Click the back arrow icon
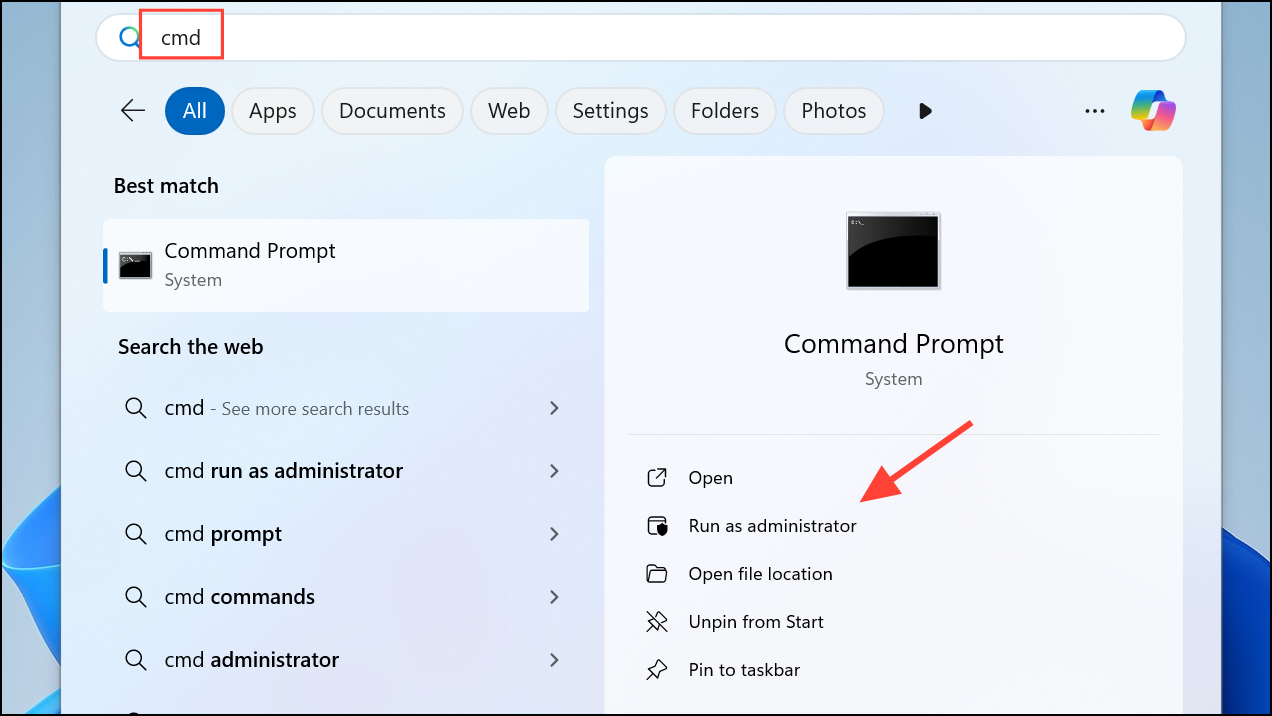 pyautogui.click(x=133, y=111)
